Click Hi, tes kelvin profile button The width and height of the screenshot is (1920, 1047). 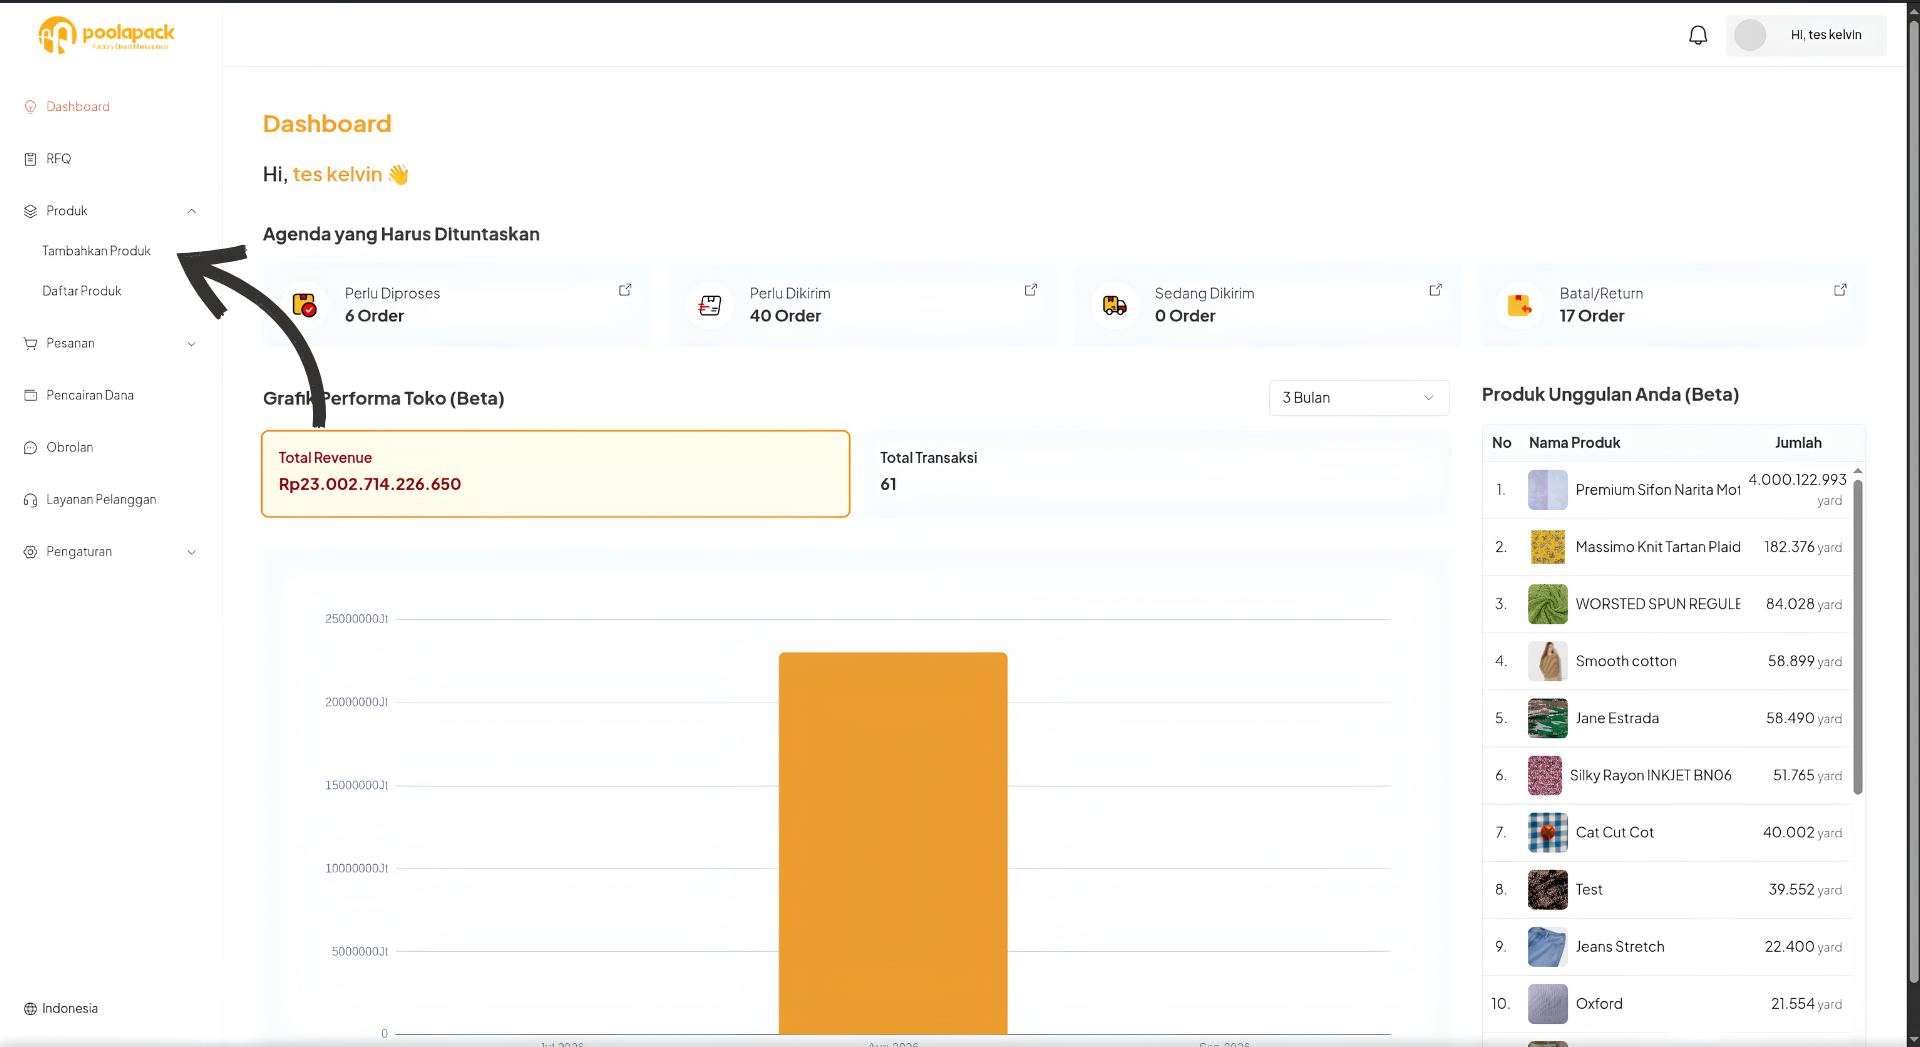(1806, 35)
